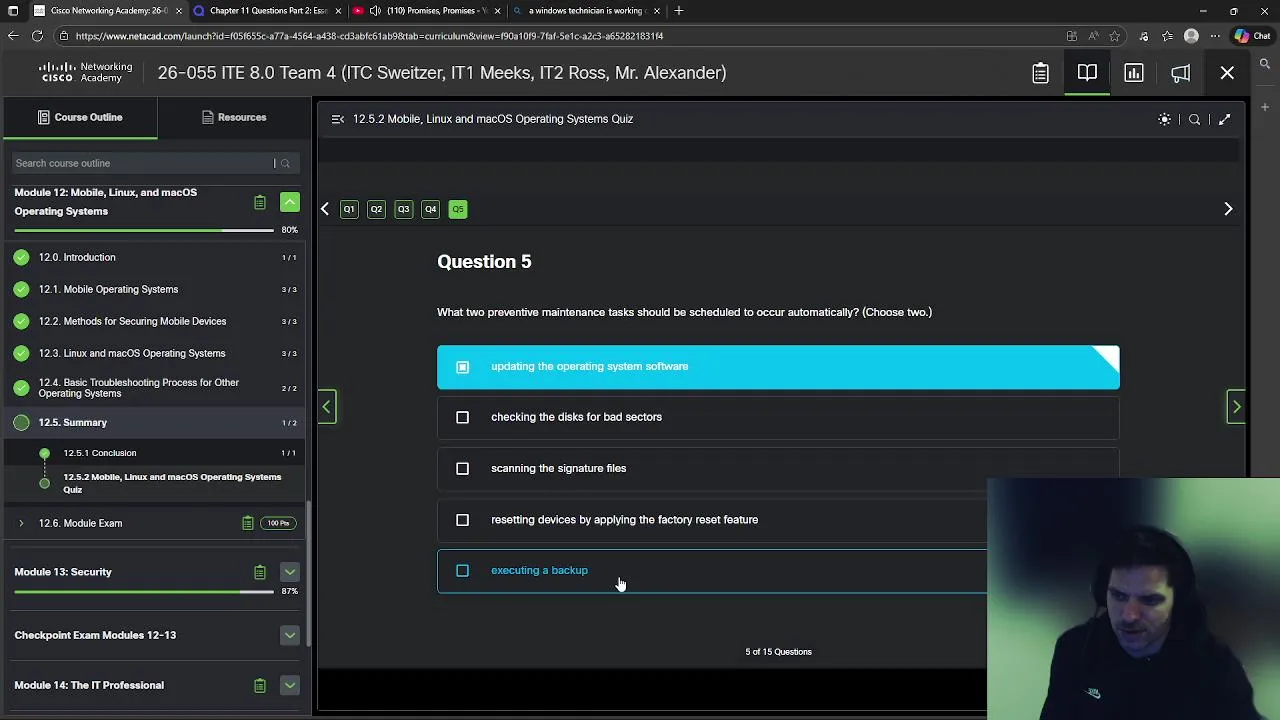Check scanning the signature files
The height and width of the screenshot is (720, 1280).
click(x=462, y=468)
